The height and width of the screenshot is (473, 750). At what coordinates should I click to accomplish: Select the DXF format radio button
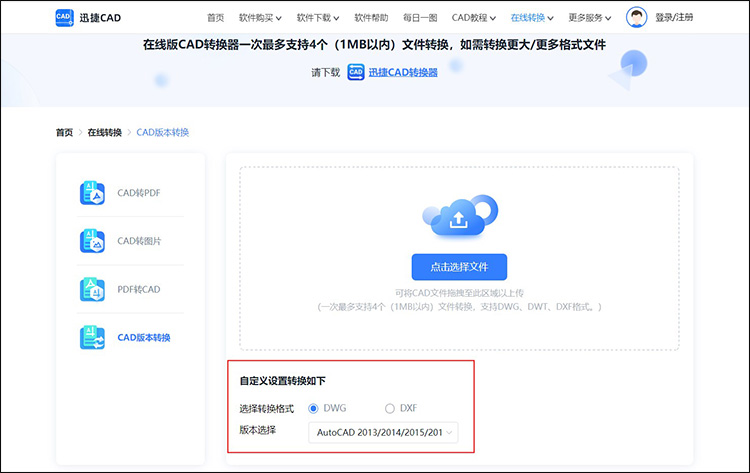(x=390, y=408)
